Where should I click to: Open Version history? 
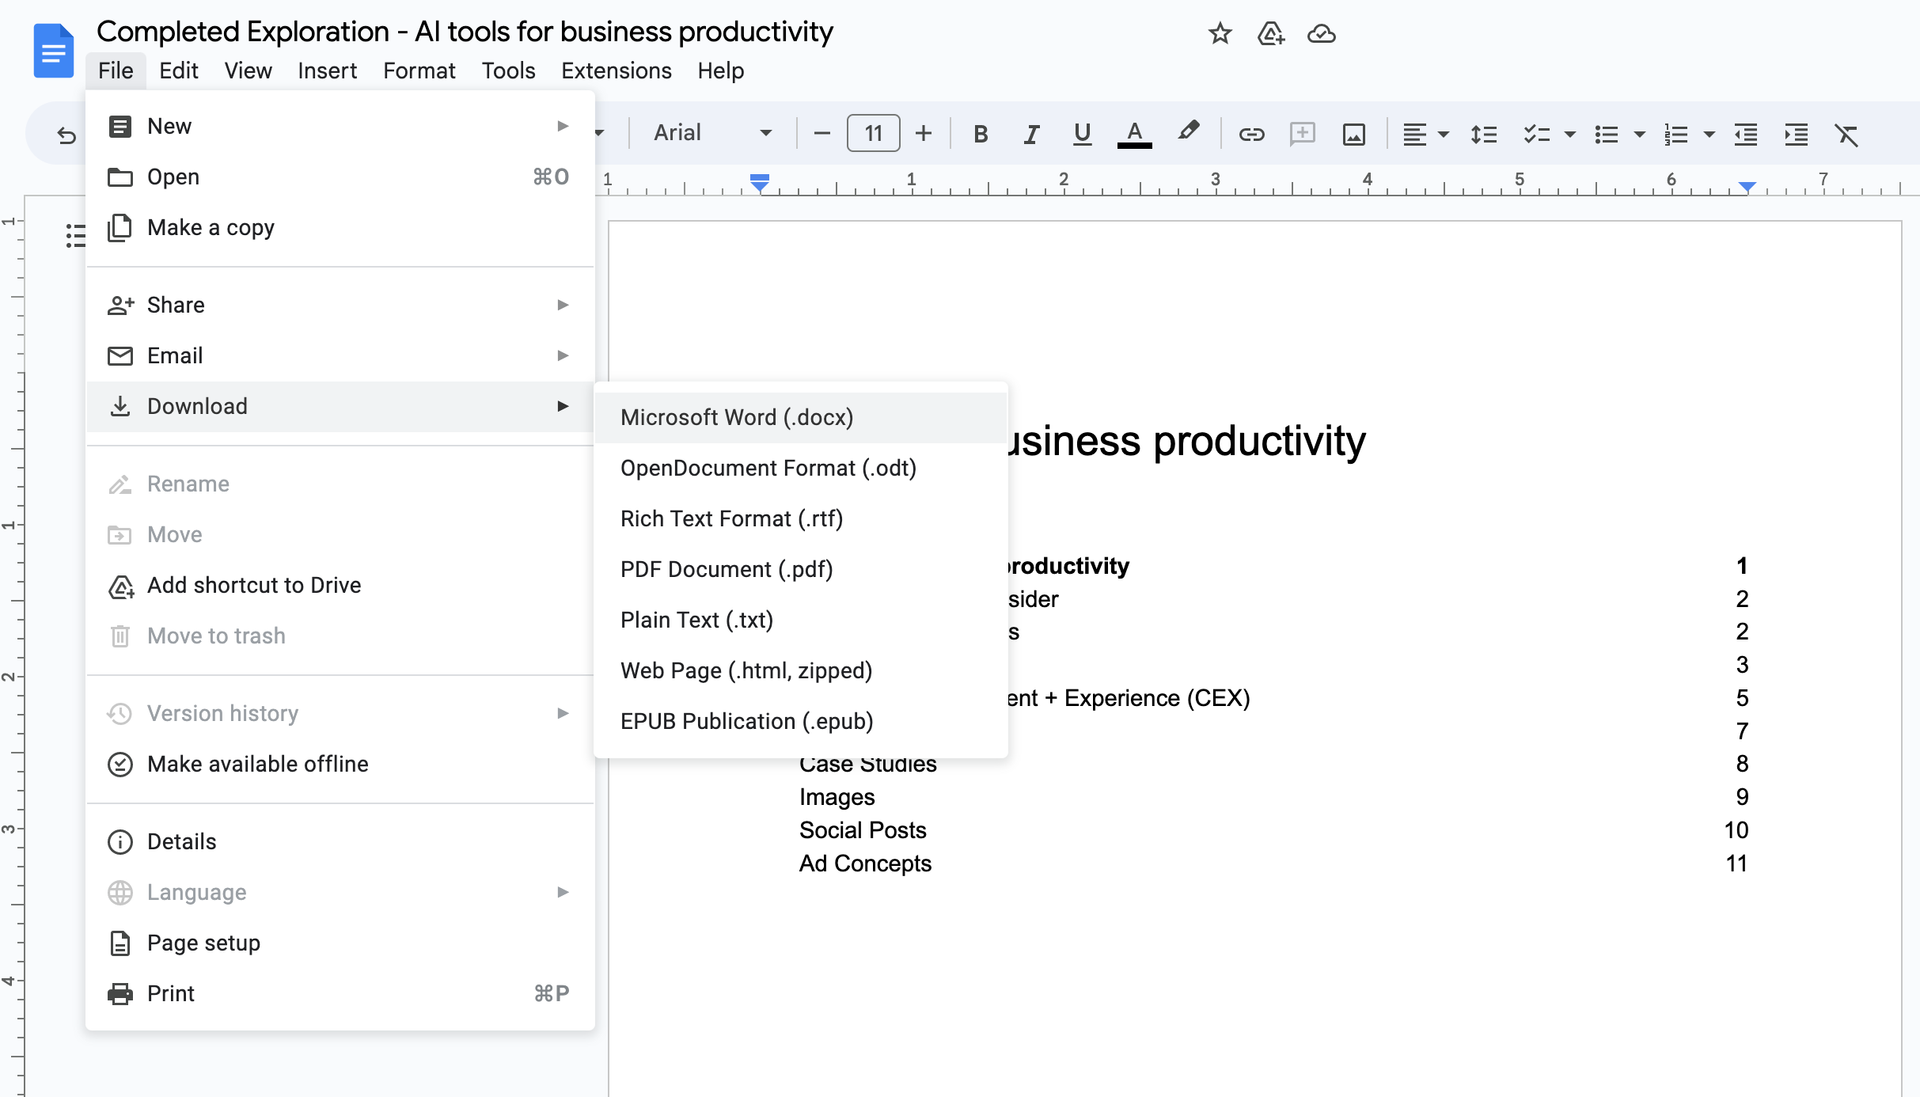tap(222, 712)
